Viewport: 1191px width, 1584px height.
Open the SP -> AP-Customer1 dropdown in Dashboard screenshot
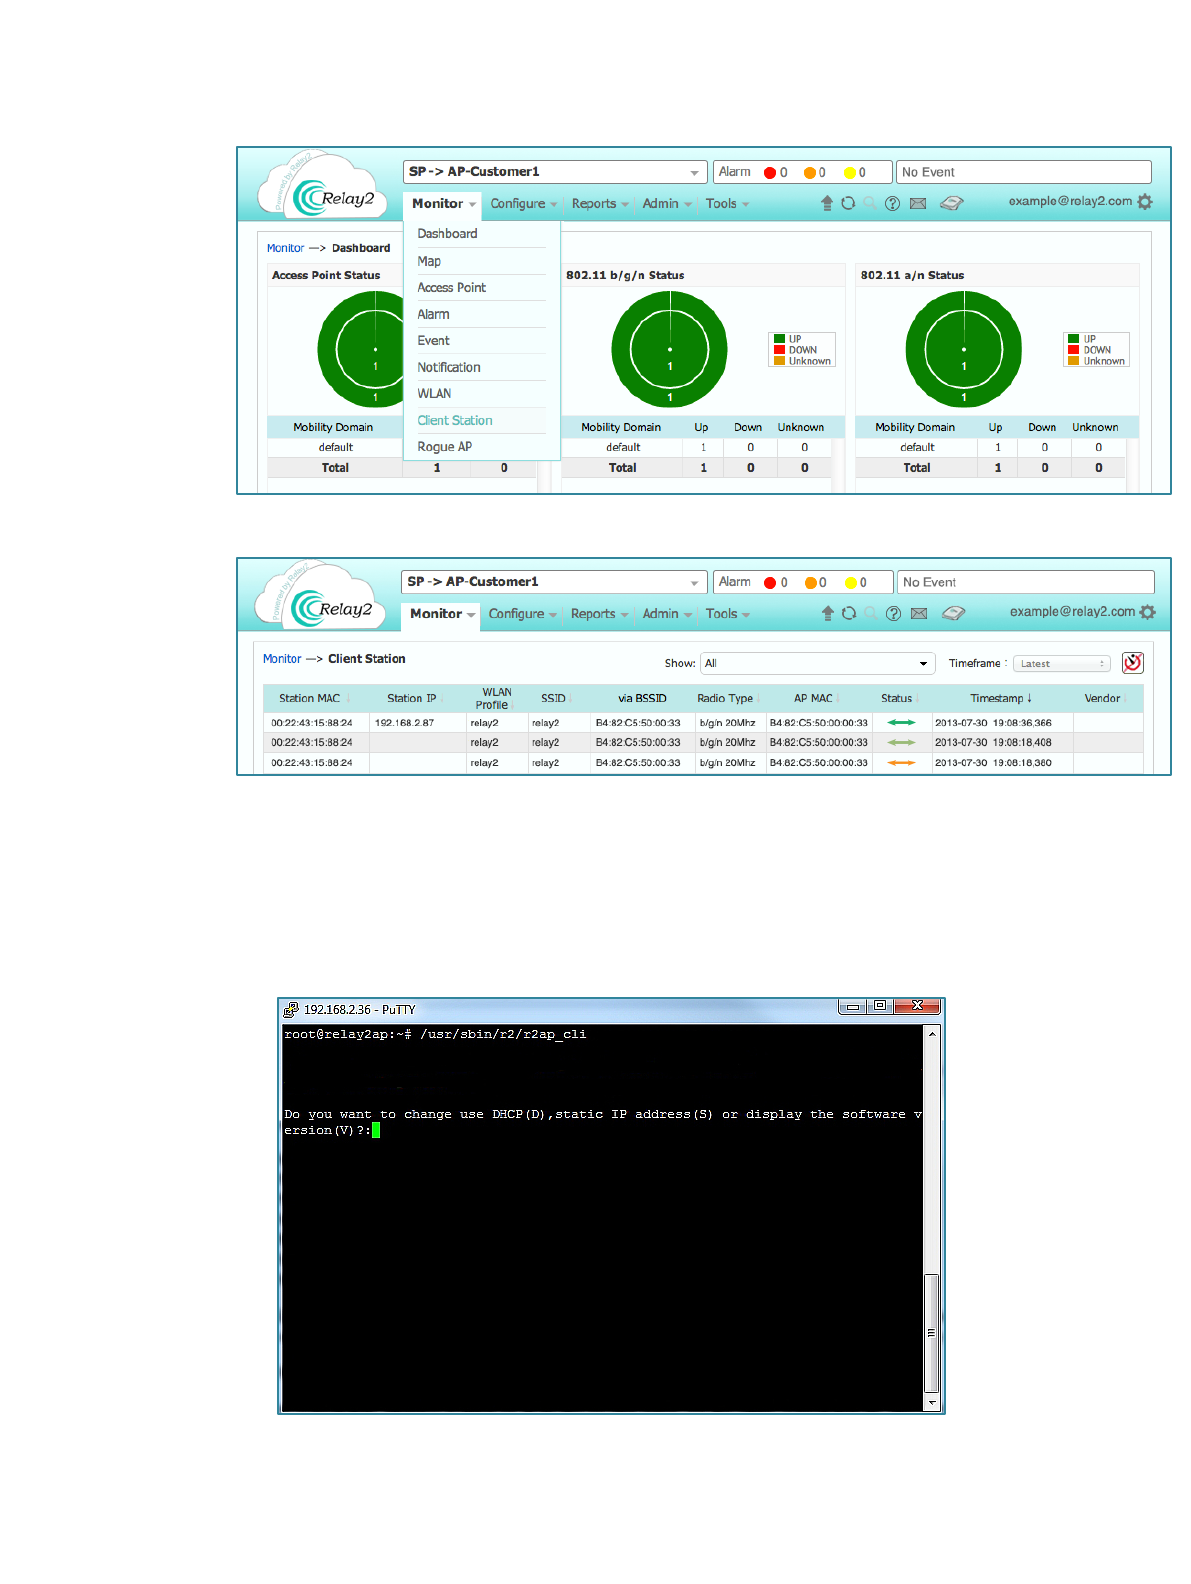555,172
